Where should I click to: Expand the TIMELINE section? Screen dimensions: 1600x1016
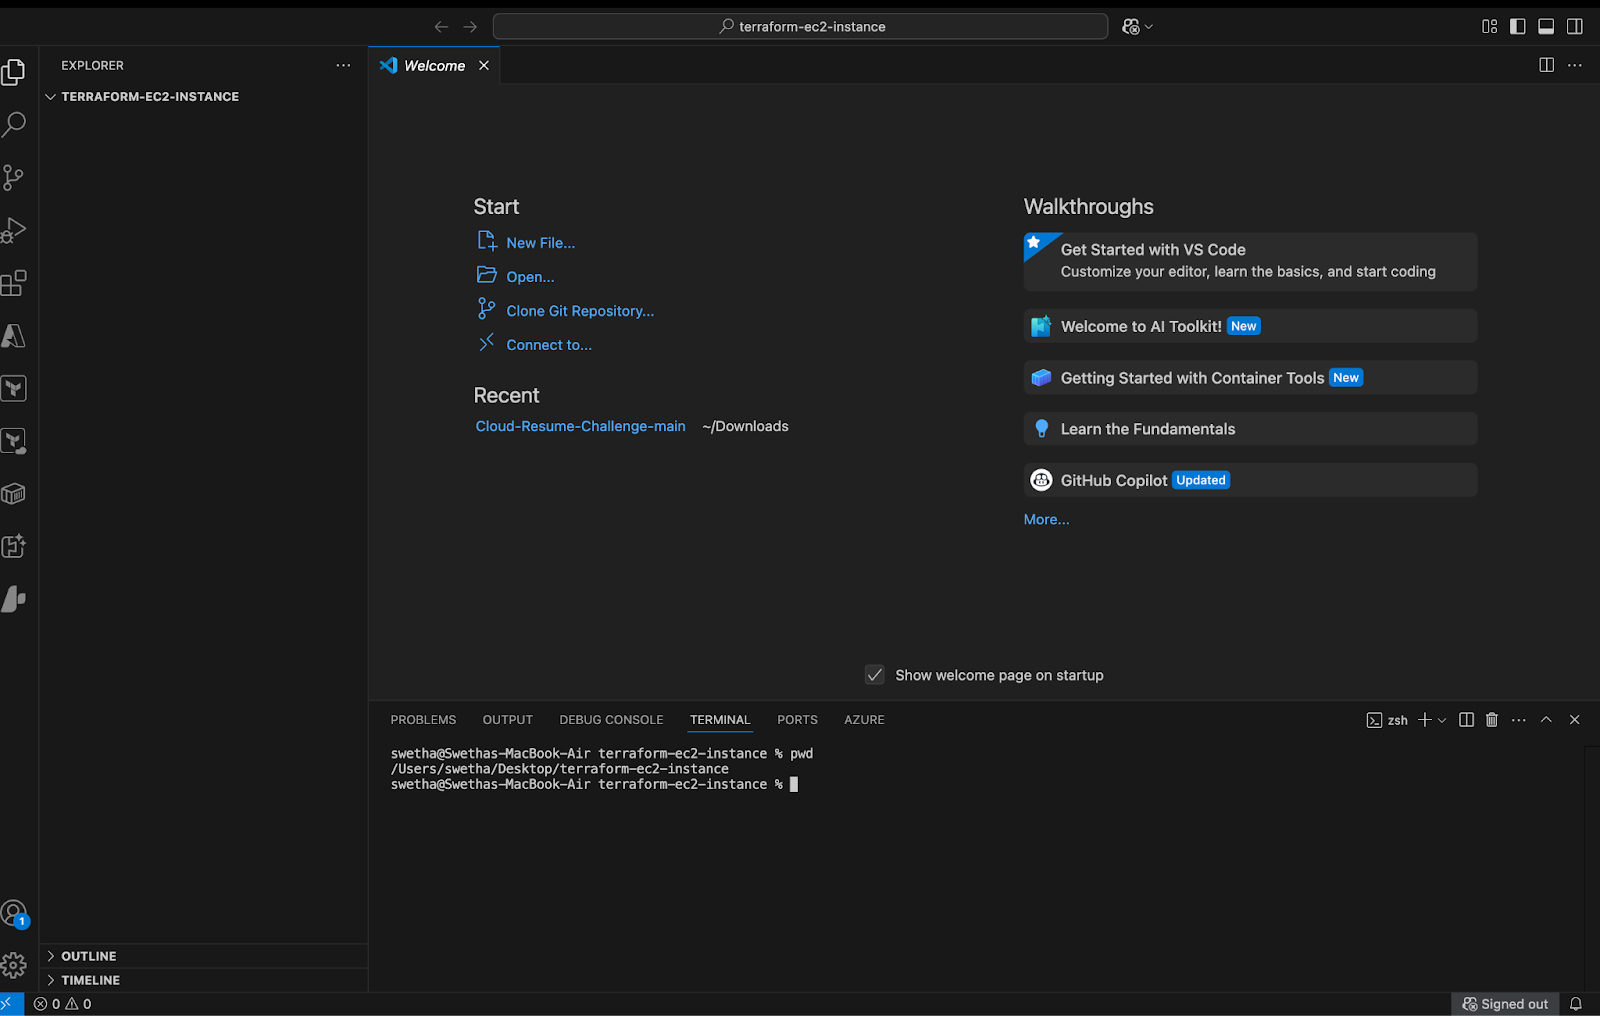(x=204, y=980)
